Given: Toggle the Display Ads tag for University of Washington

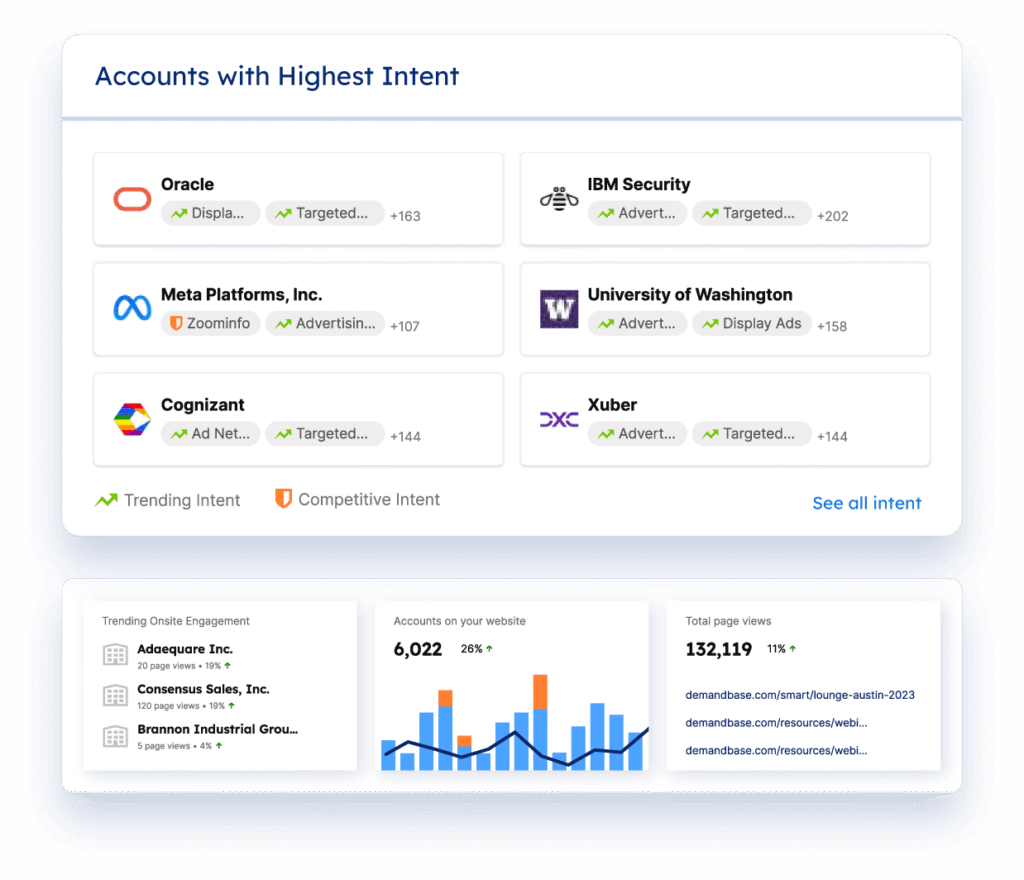Looking at the screenshot, I should coord(751,323).
